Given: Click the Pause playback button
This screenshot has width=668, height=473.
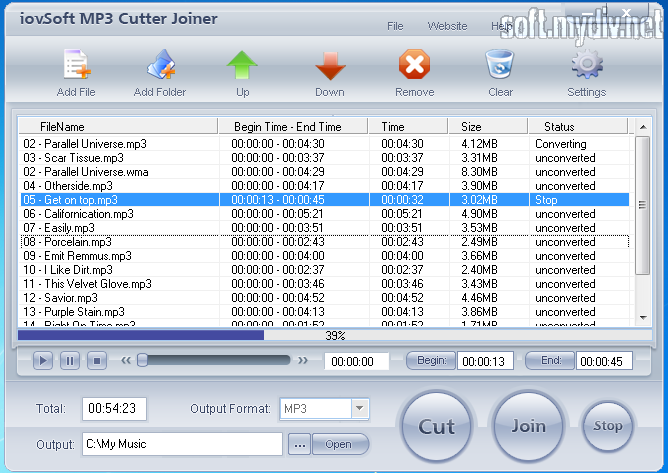Looking at the screenshot, I should click(70, 361).
